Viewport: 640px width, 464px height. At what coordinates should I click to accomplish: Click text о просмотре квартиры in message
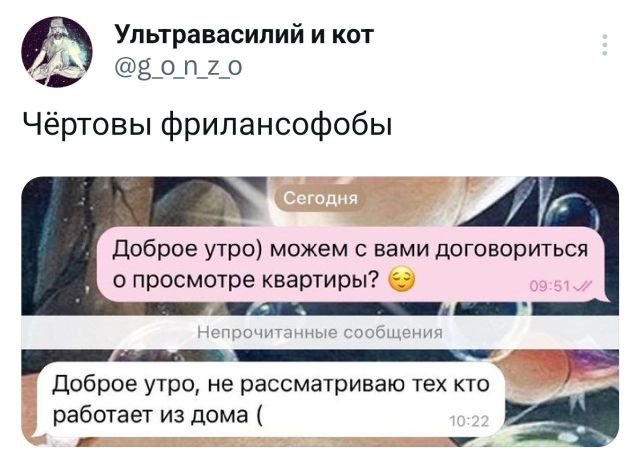click(244, 280)
